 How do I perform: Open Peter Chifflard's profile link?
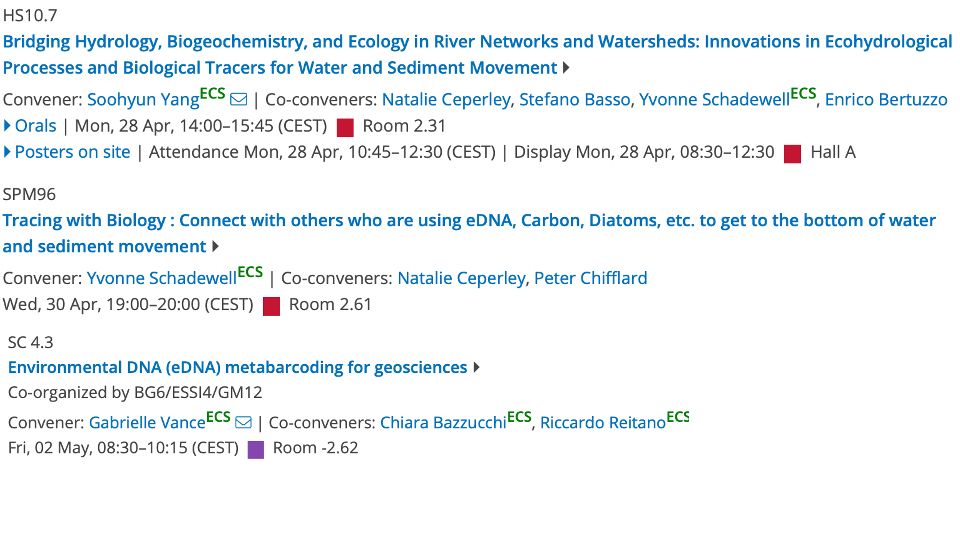[x=590, y=279]
